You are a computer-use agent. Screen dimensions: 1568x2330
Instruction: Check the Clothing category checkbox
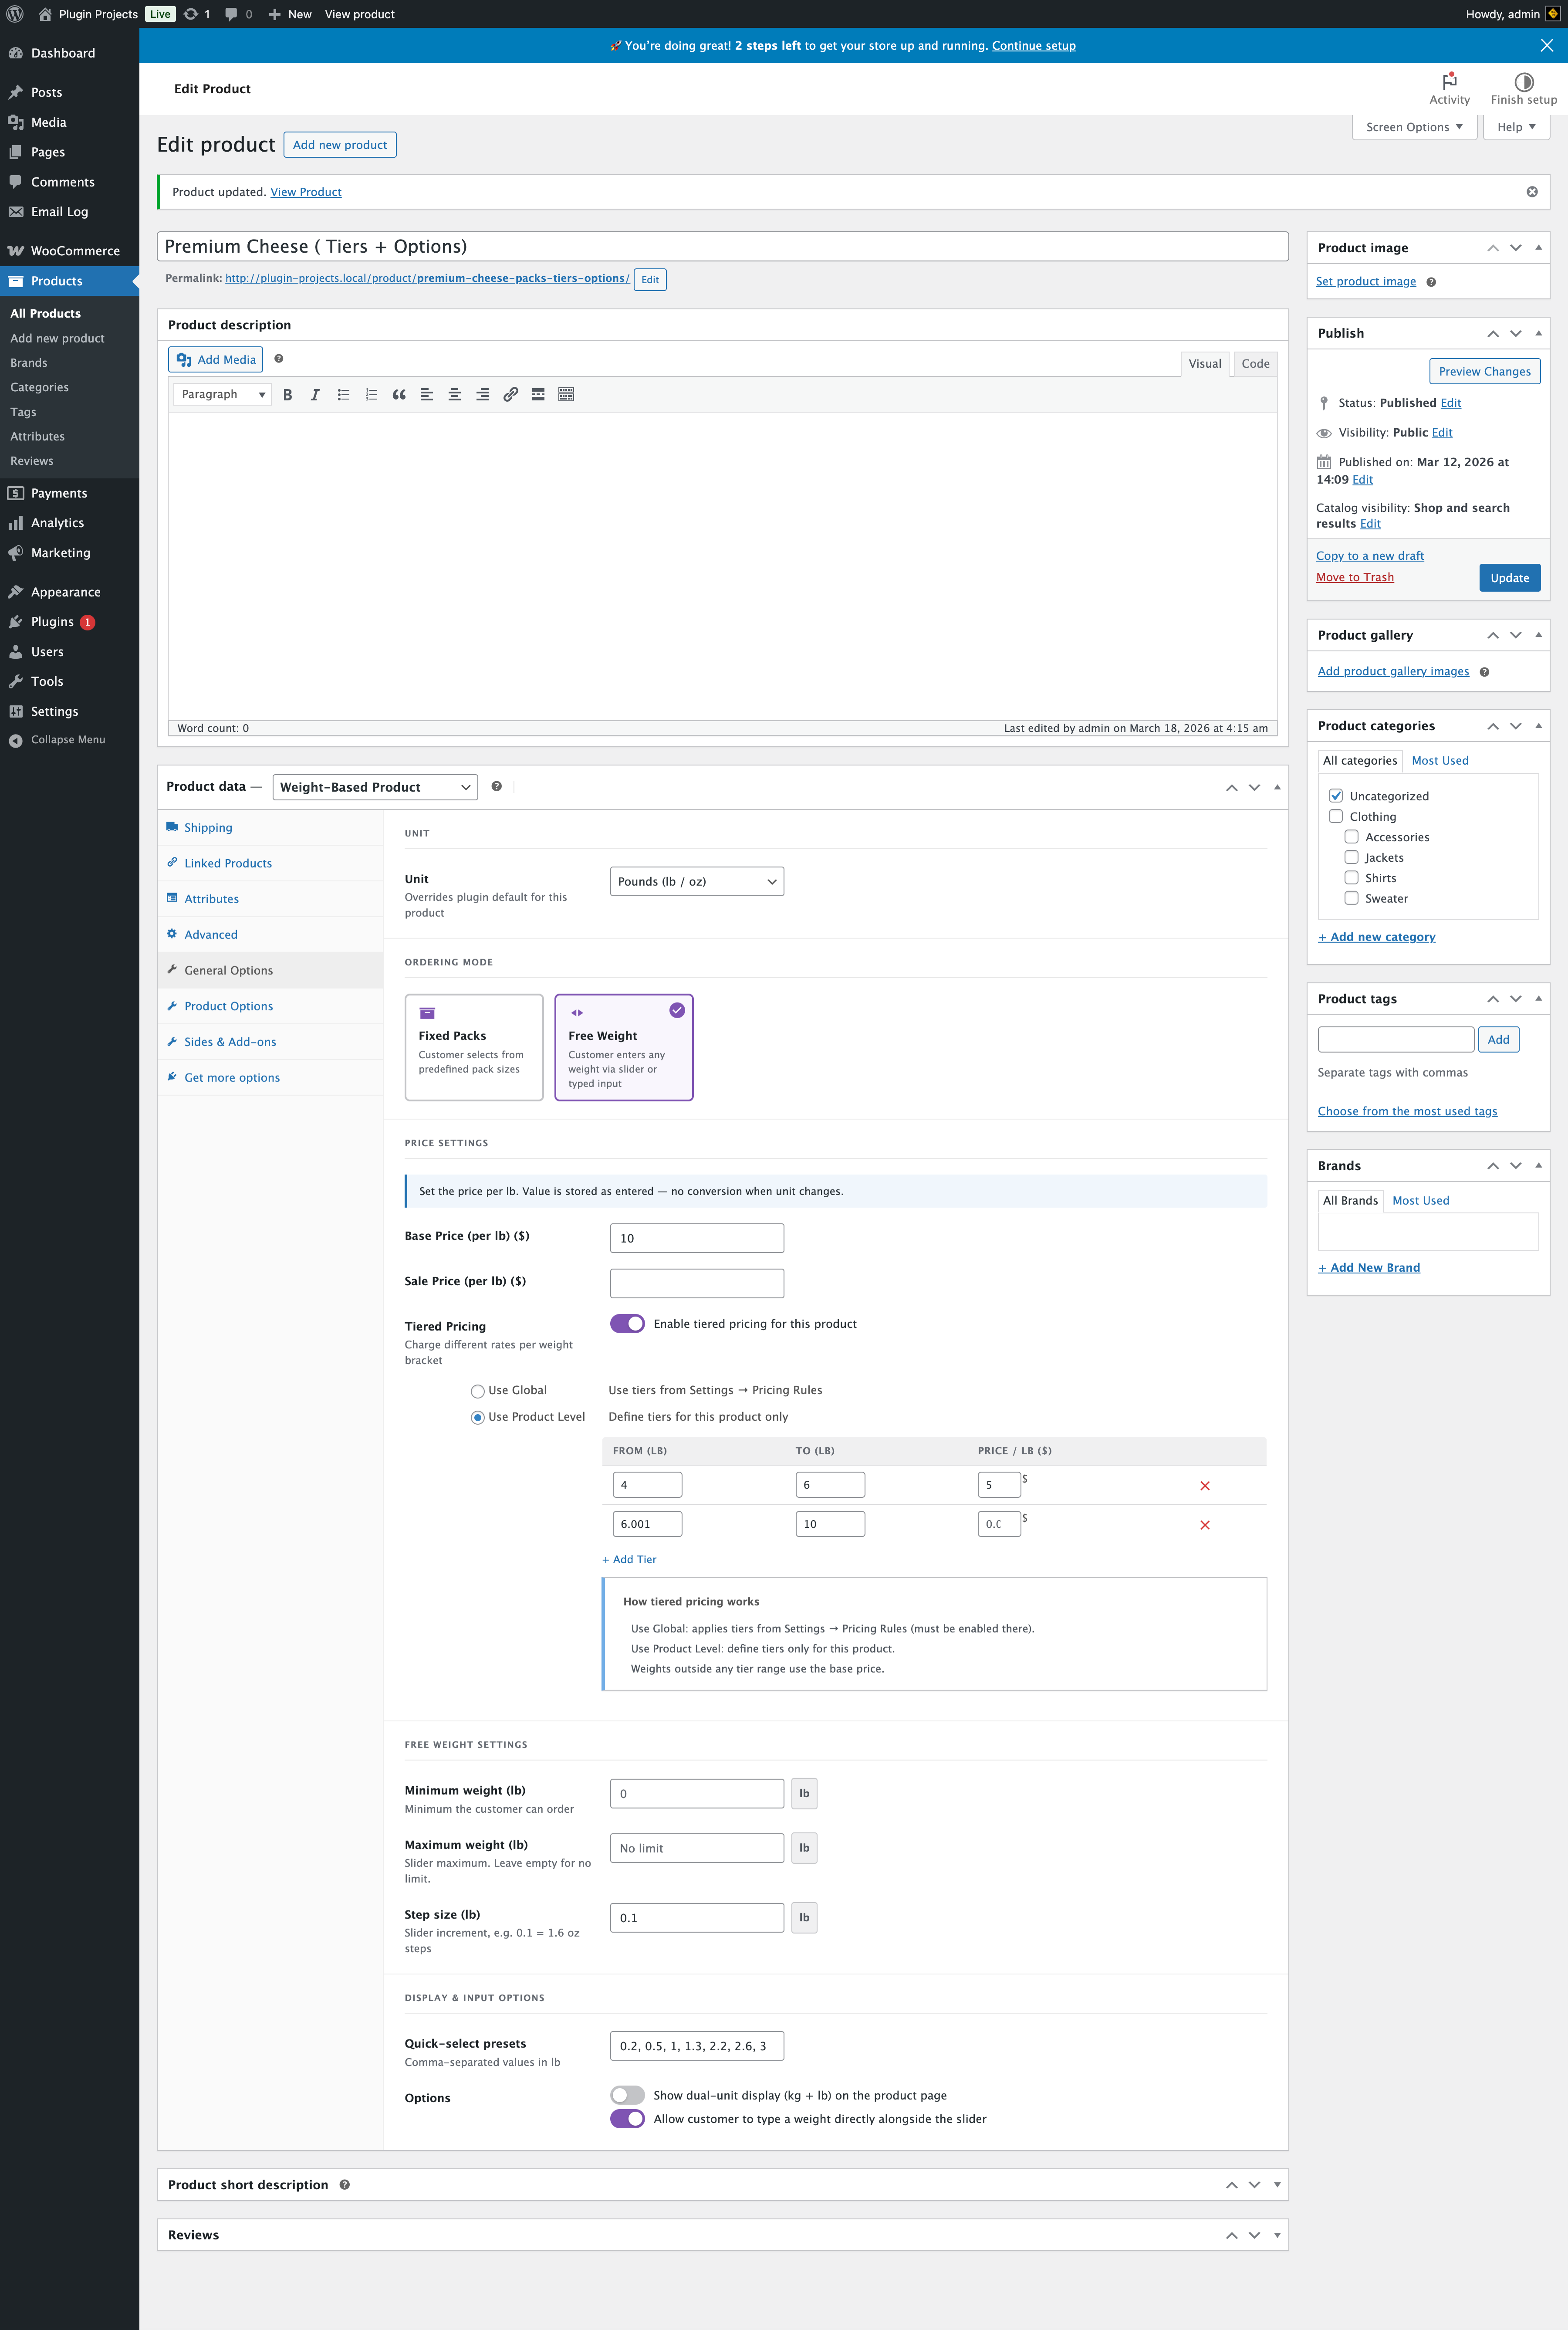coord(1335,816)
